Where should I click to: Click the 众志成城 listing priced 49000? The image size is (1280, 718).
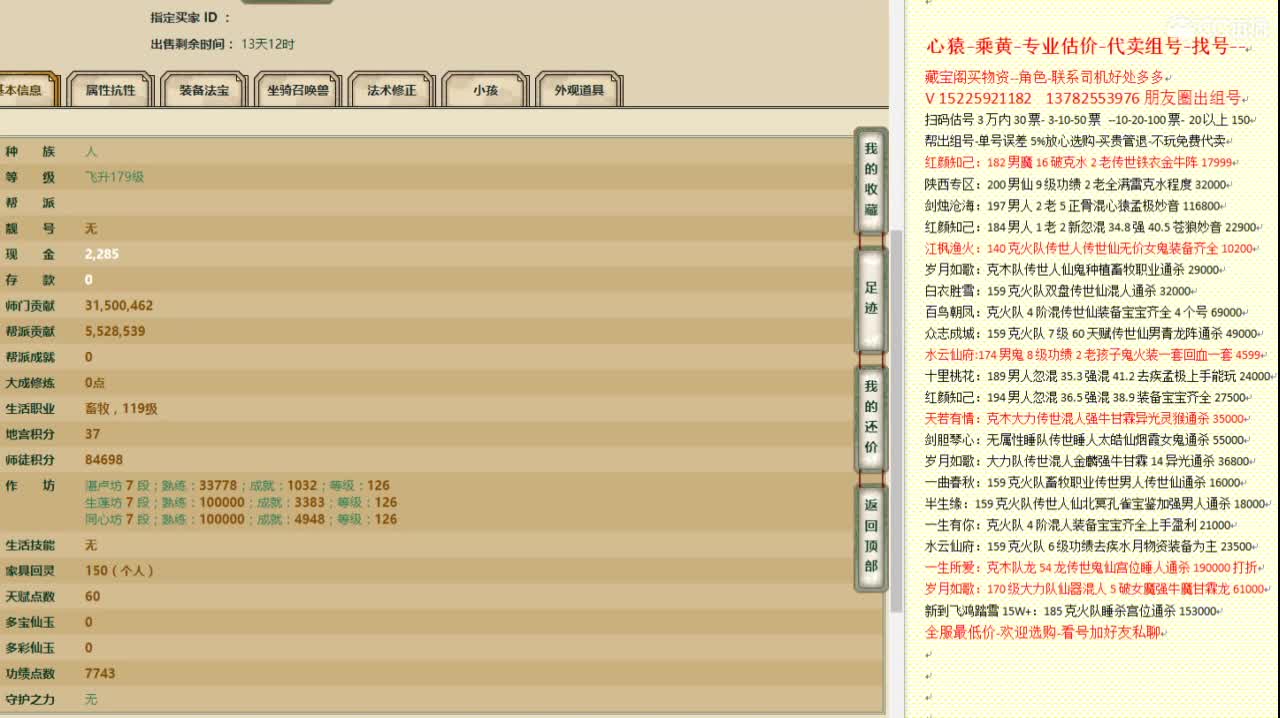point(1092,333)
